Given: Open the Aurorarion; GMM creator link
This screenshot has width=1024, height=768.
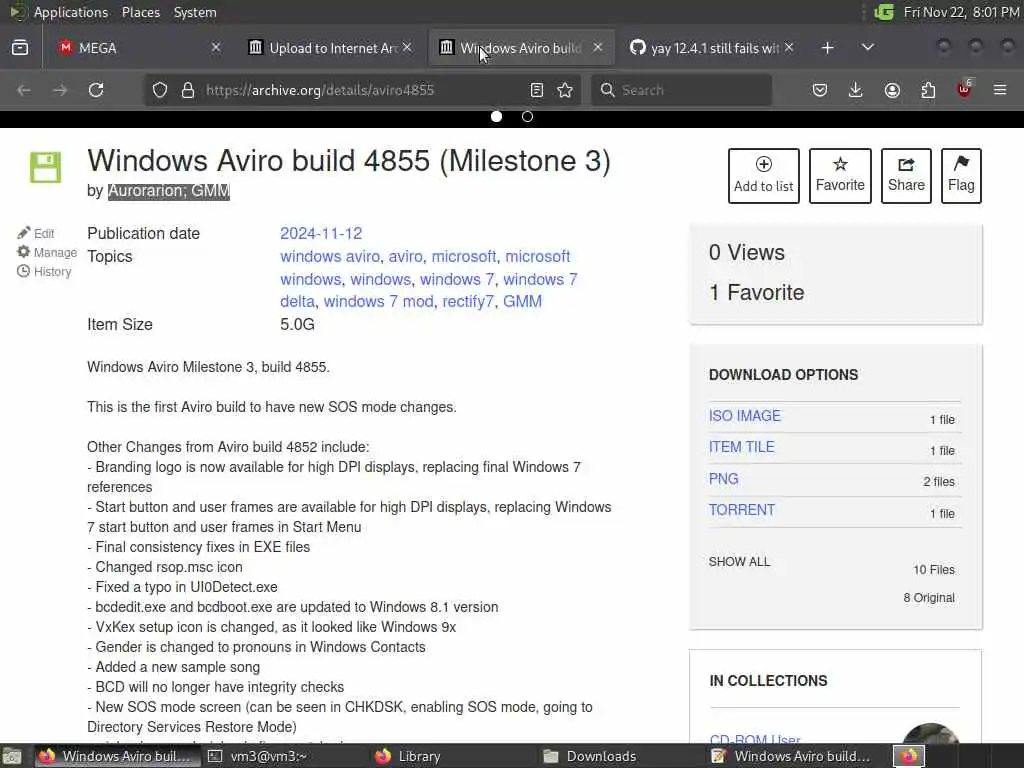Looking at the screenshot, I should [168, 191].
